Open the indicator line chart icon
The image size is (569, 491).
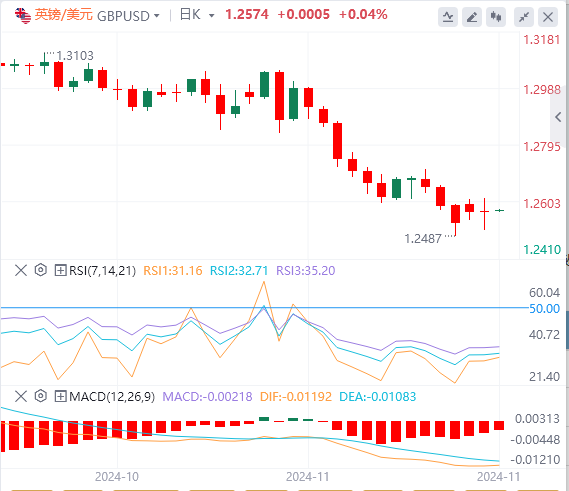click(448, 17)
